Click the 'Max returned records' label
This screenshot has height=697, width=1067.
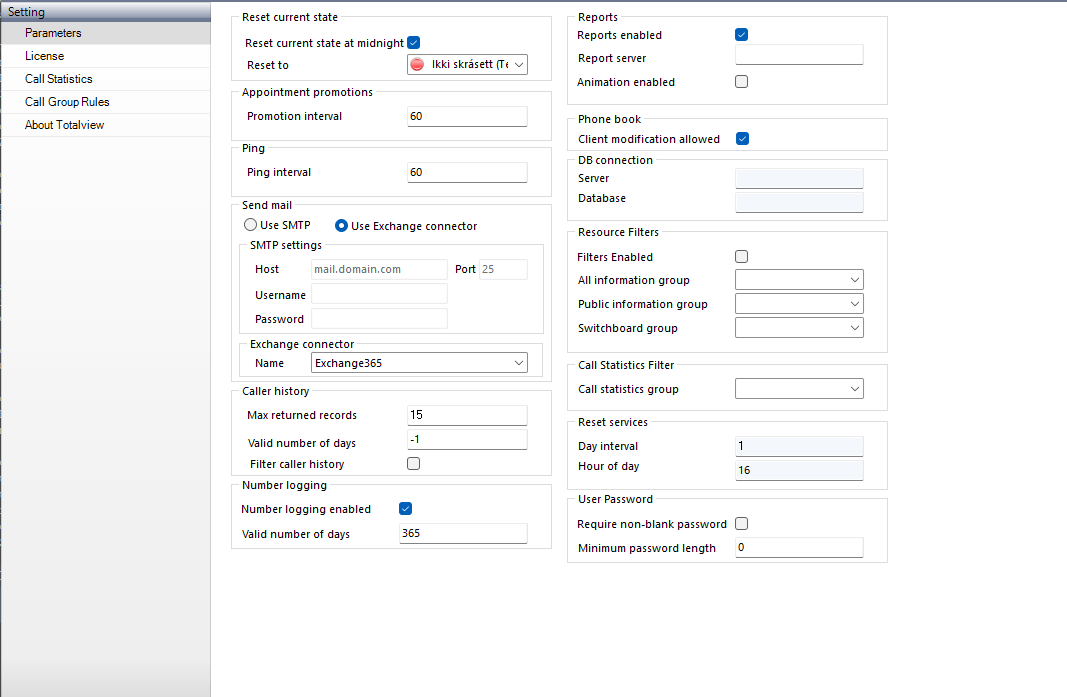point(302,415)
